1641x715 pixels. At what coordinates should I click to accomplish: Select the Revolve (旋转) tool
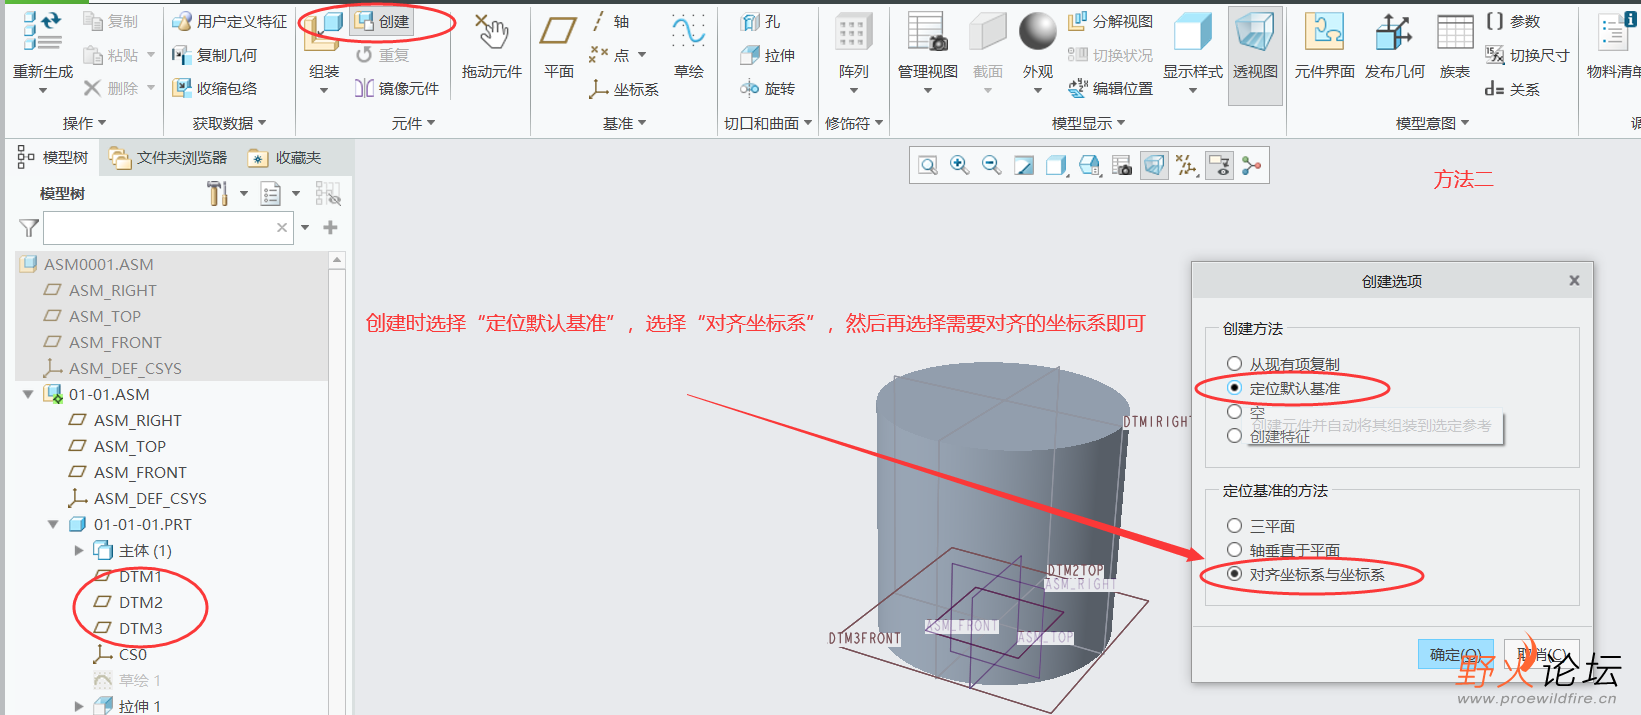pos(768,88)
